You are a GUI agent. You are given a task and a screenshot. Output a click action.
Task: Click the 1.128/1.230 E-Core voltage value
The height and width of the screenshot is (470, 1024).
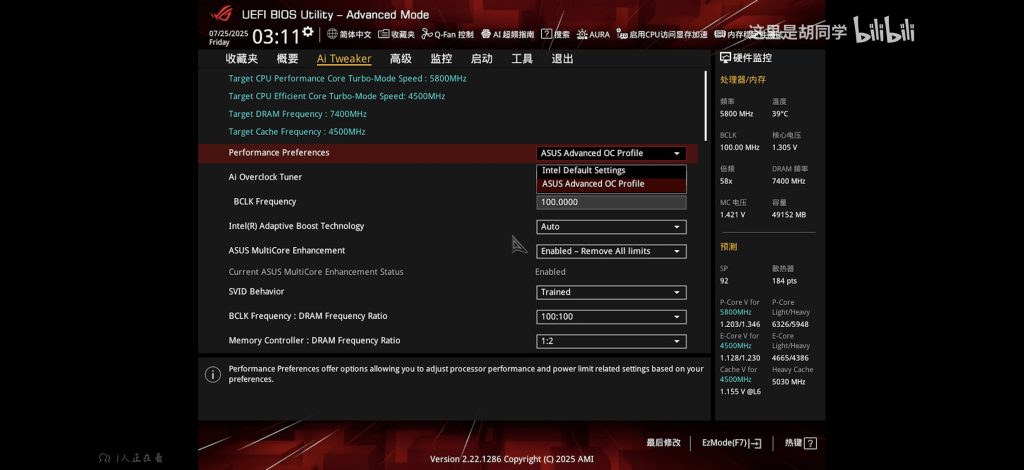(x=740, y=358)
